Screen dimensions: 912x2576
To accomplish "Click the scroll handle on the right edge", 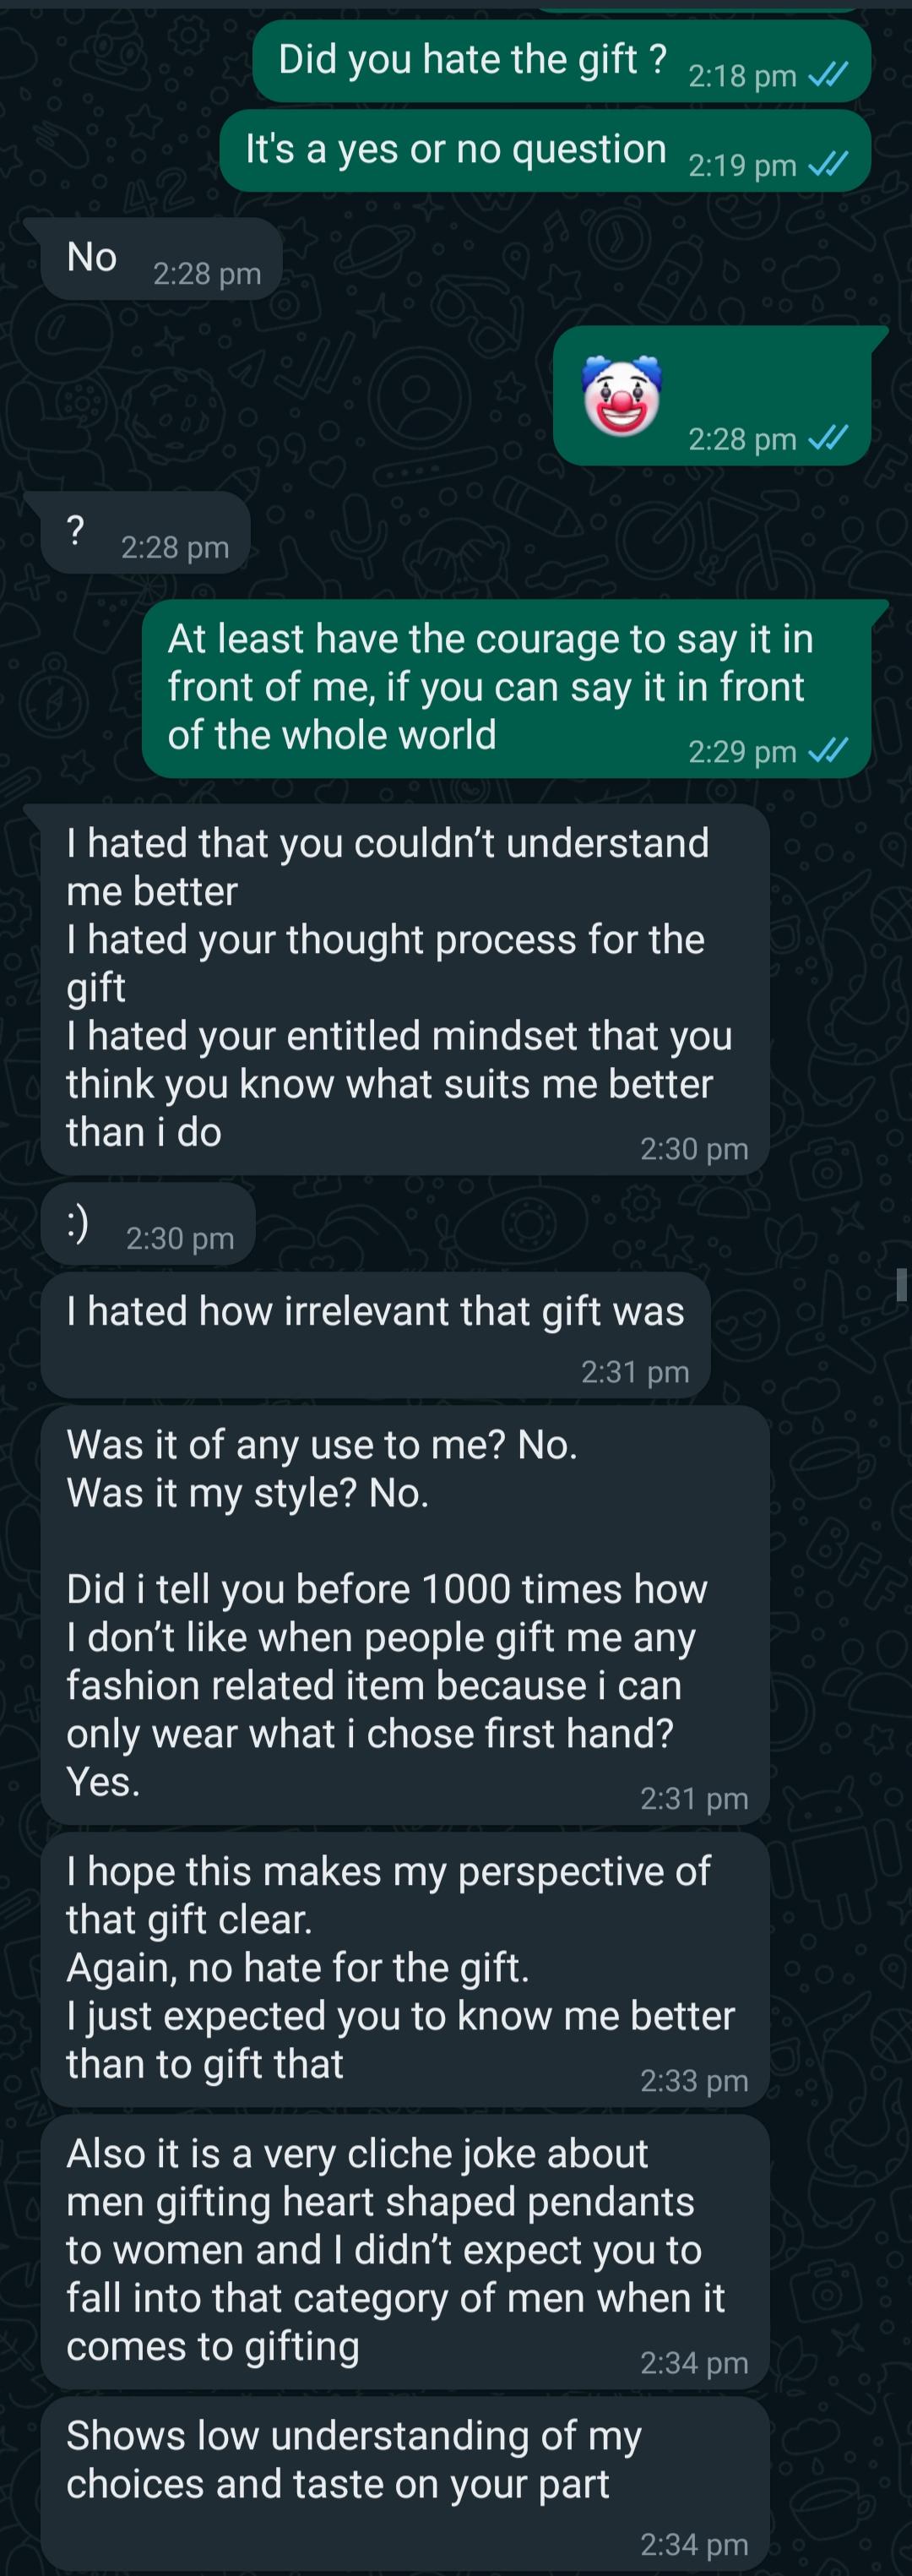I will tap(902, 1284).
